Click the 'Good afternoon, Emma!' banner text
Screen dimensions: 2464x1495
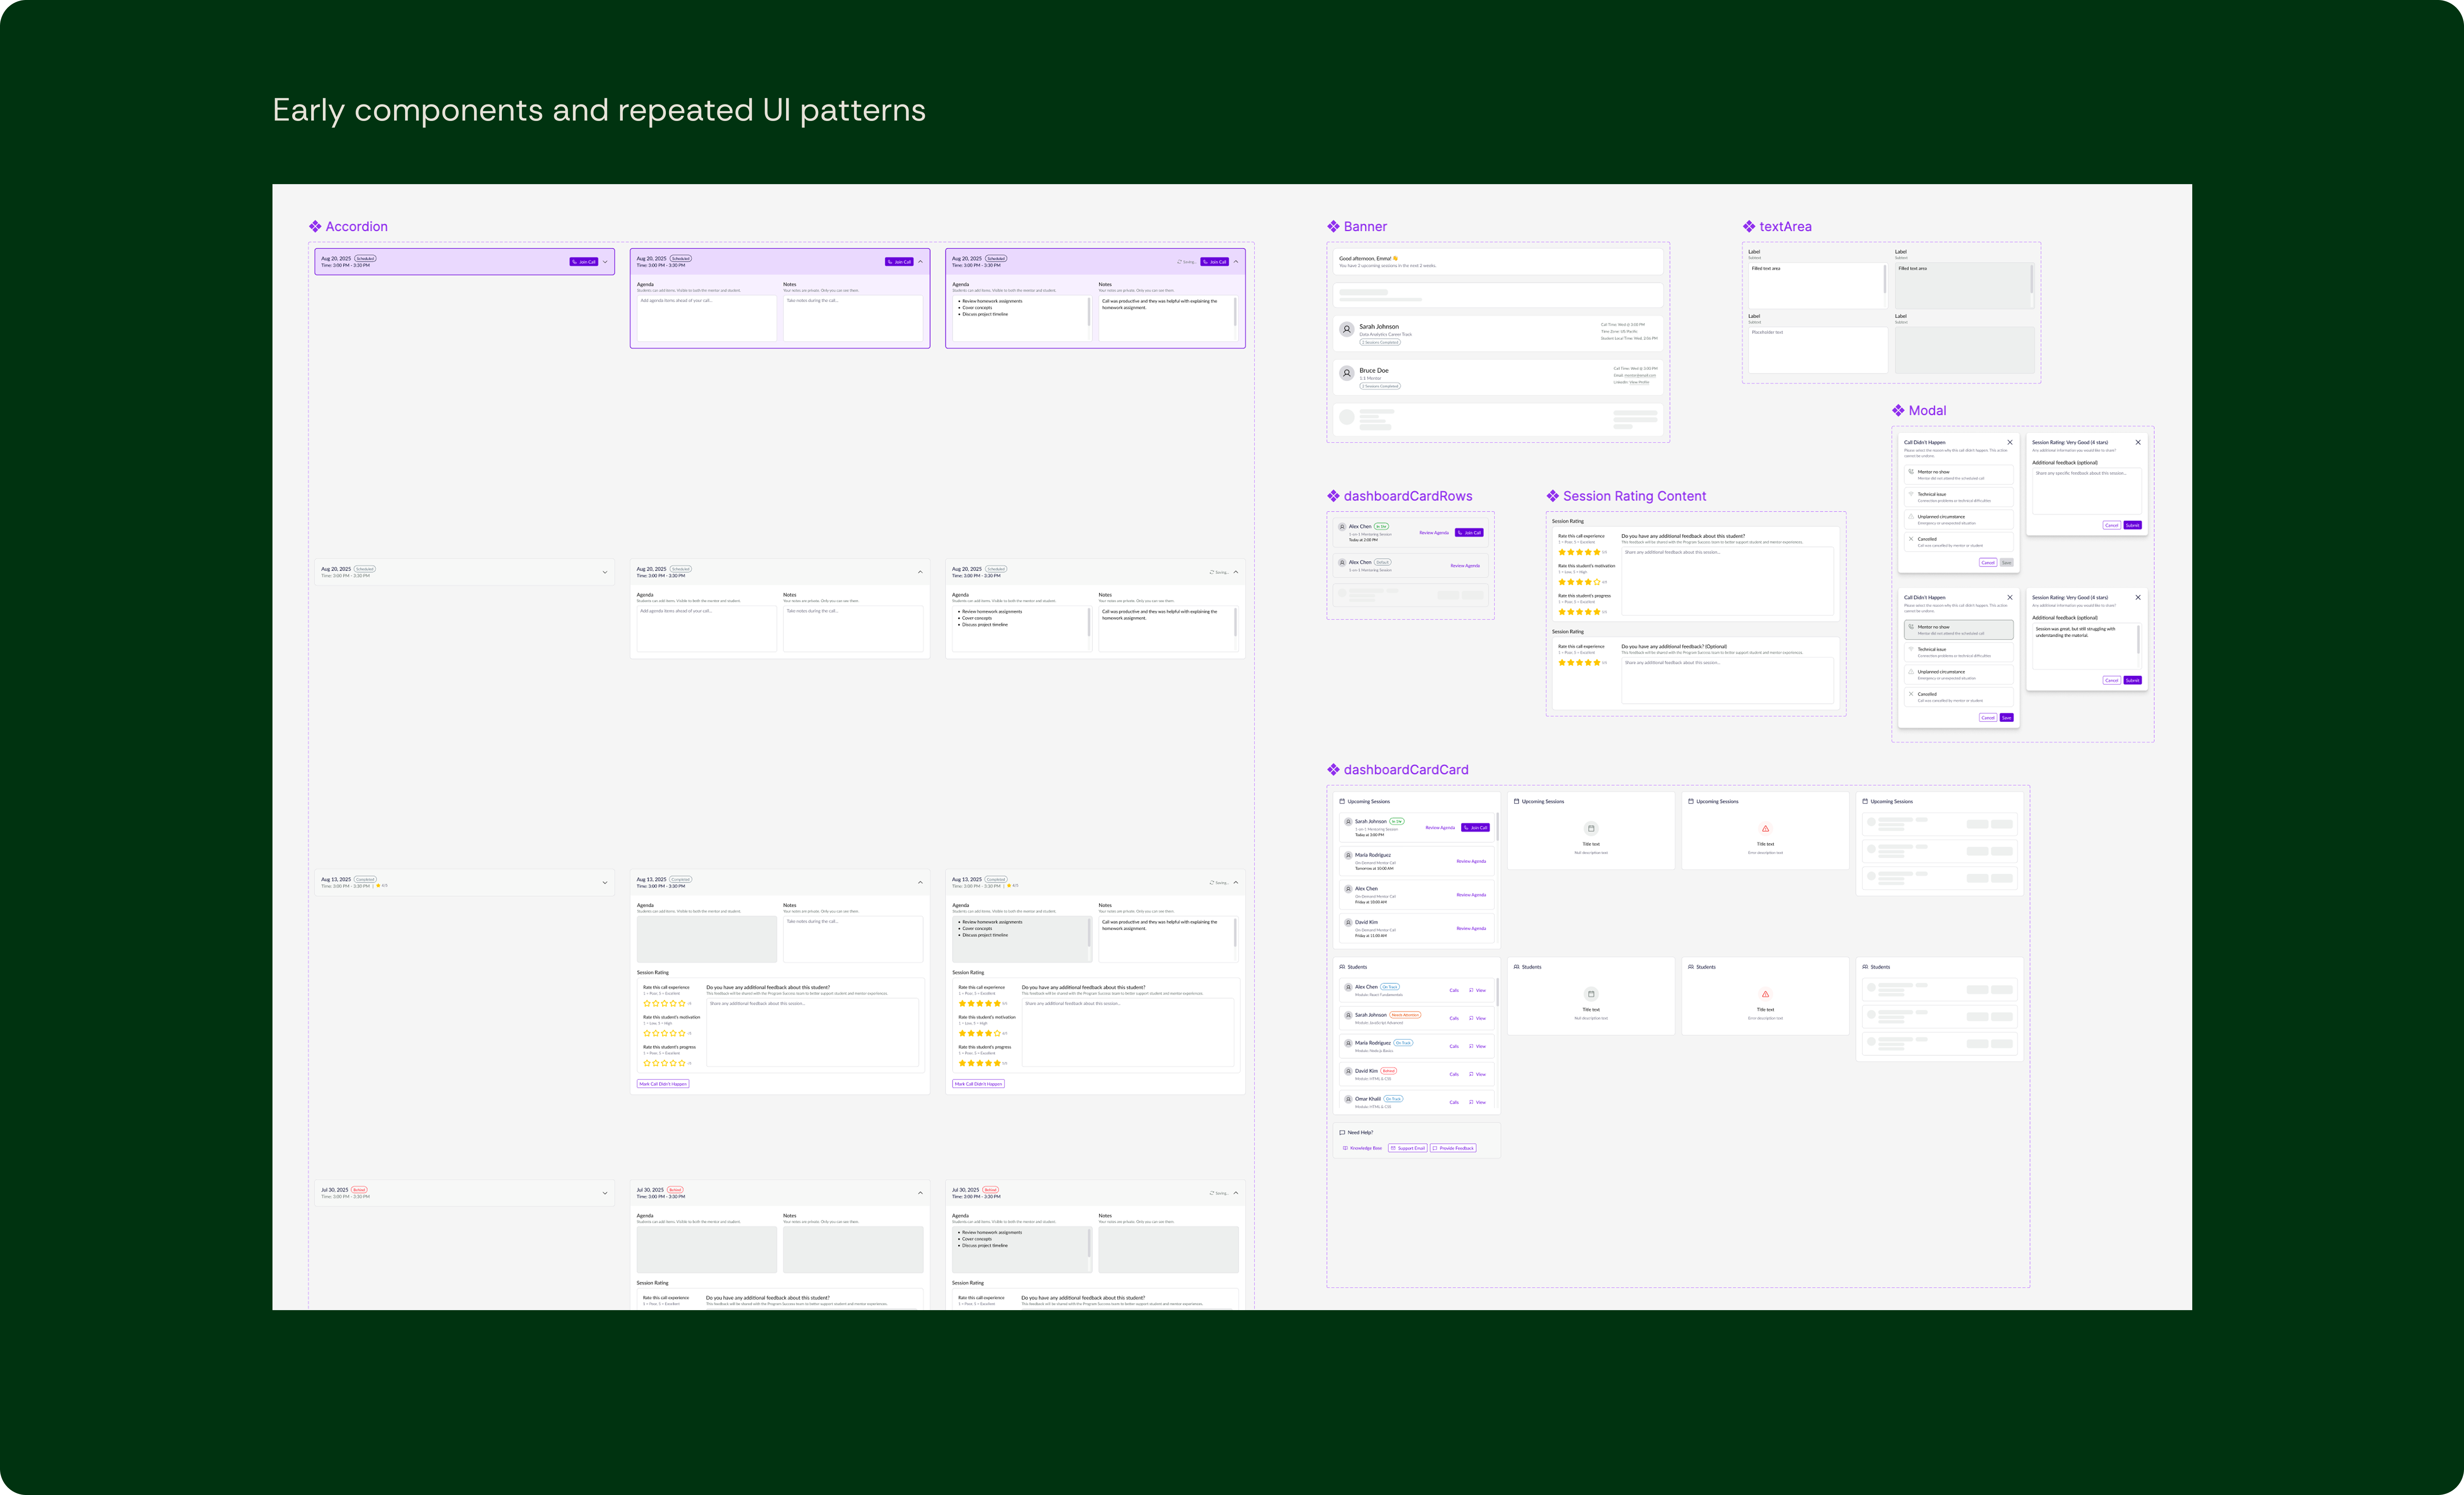click(x=1369, y=259)
